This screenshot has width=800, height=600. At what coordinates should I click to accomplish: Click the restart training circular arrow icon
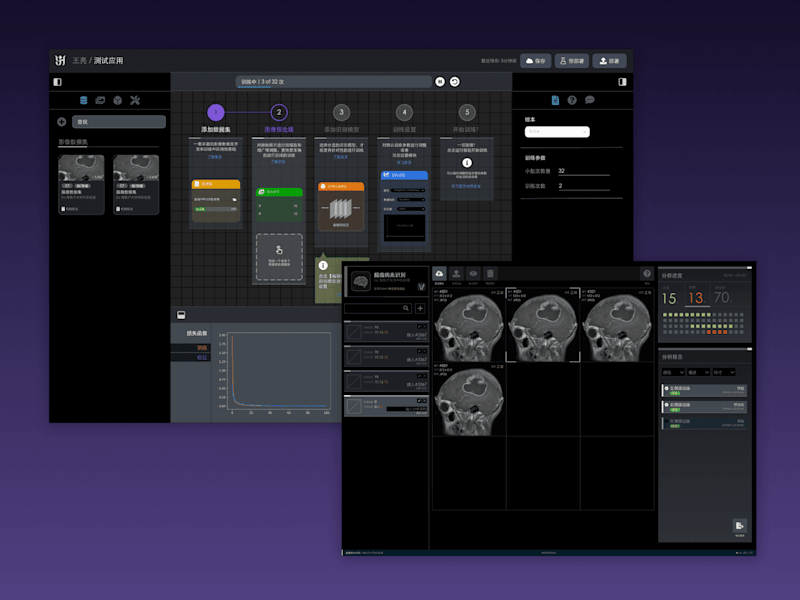pyautogui.click(x=455, y=82)
